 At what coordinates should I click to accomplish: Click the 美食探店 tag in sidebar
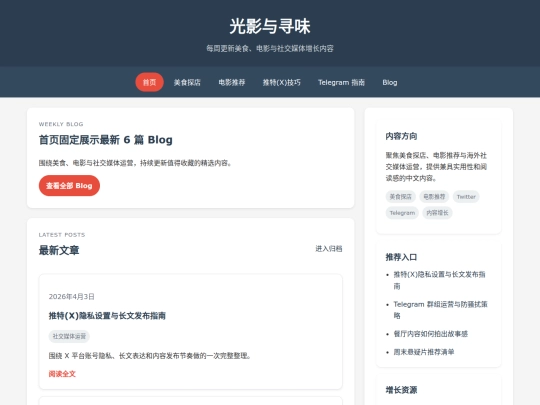click(x=401, y=197)
